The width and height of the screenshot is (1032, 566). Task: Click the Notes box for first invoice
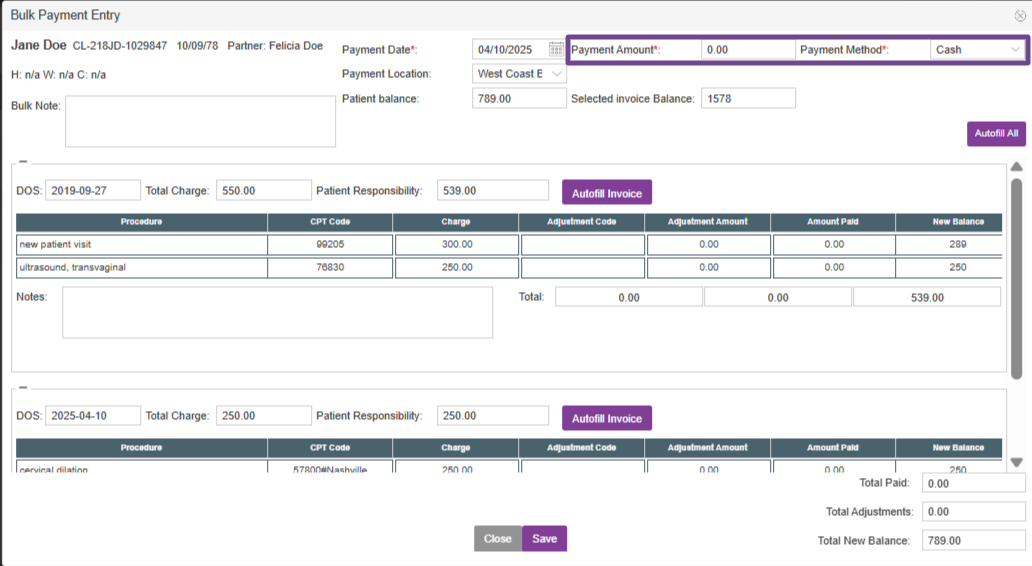point(277,313)
